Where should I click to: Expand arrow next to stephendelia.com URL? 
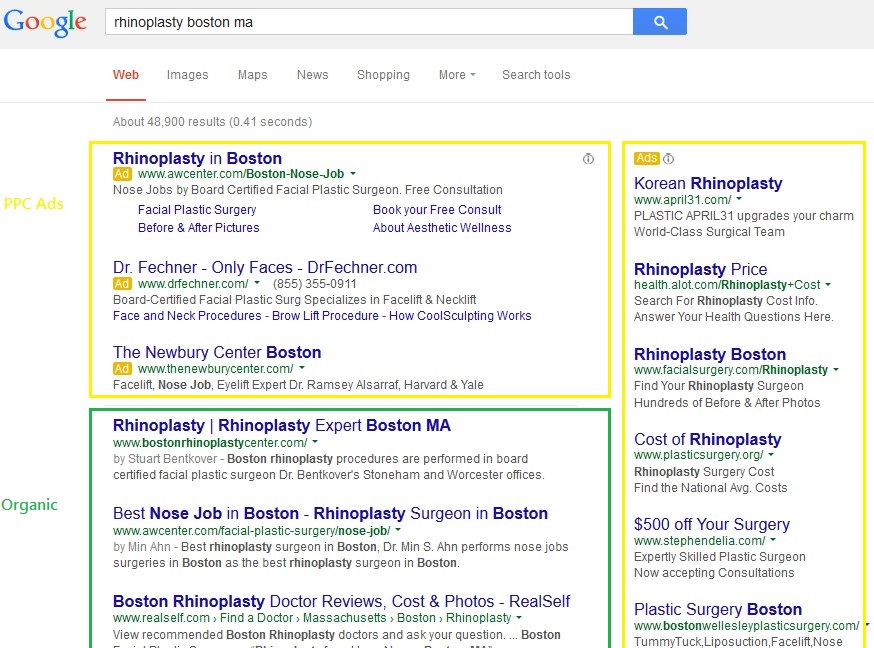773,540
